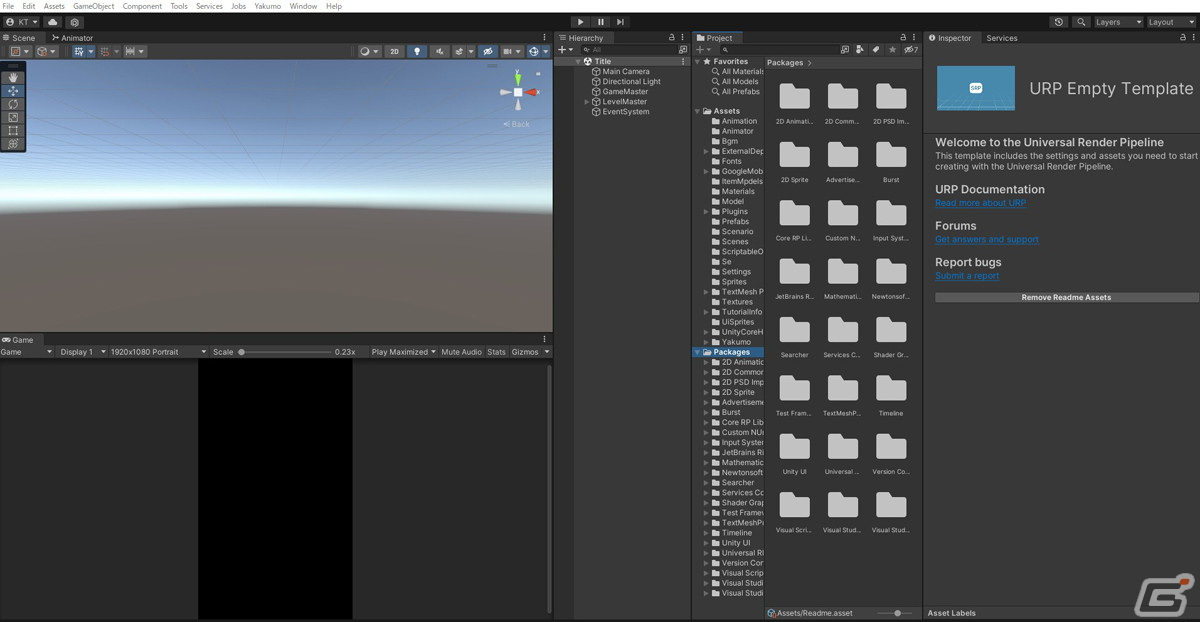Open 'Get answers and support' link
1200x622 pixels.
pos(987,239)
